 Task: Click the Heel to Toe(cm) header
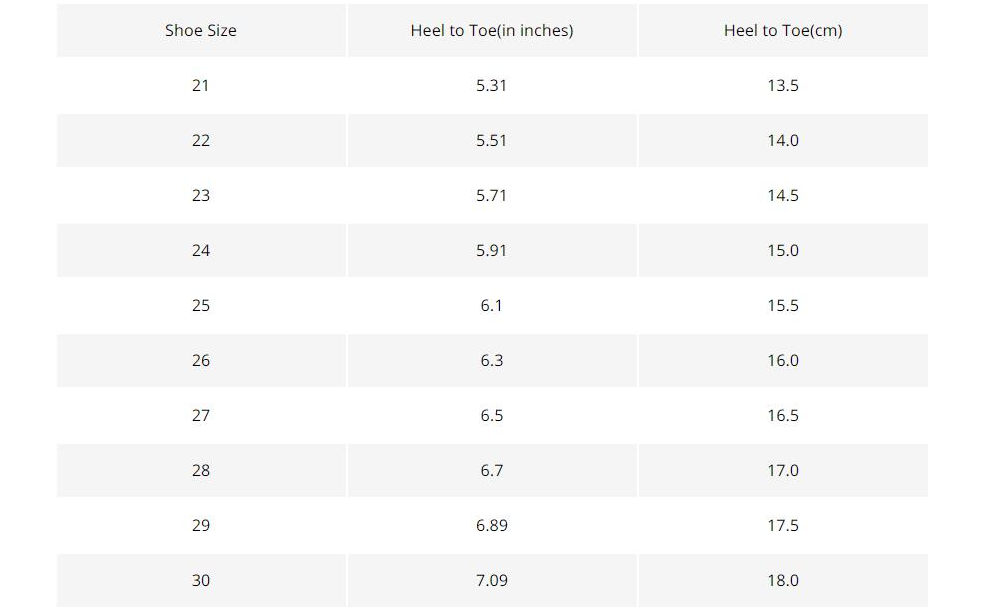(x=783, y=31)
